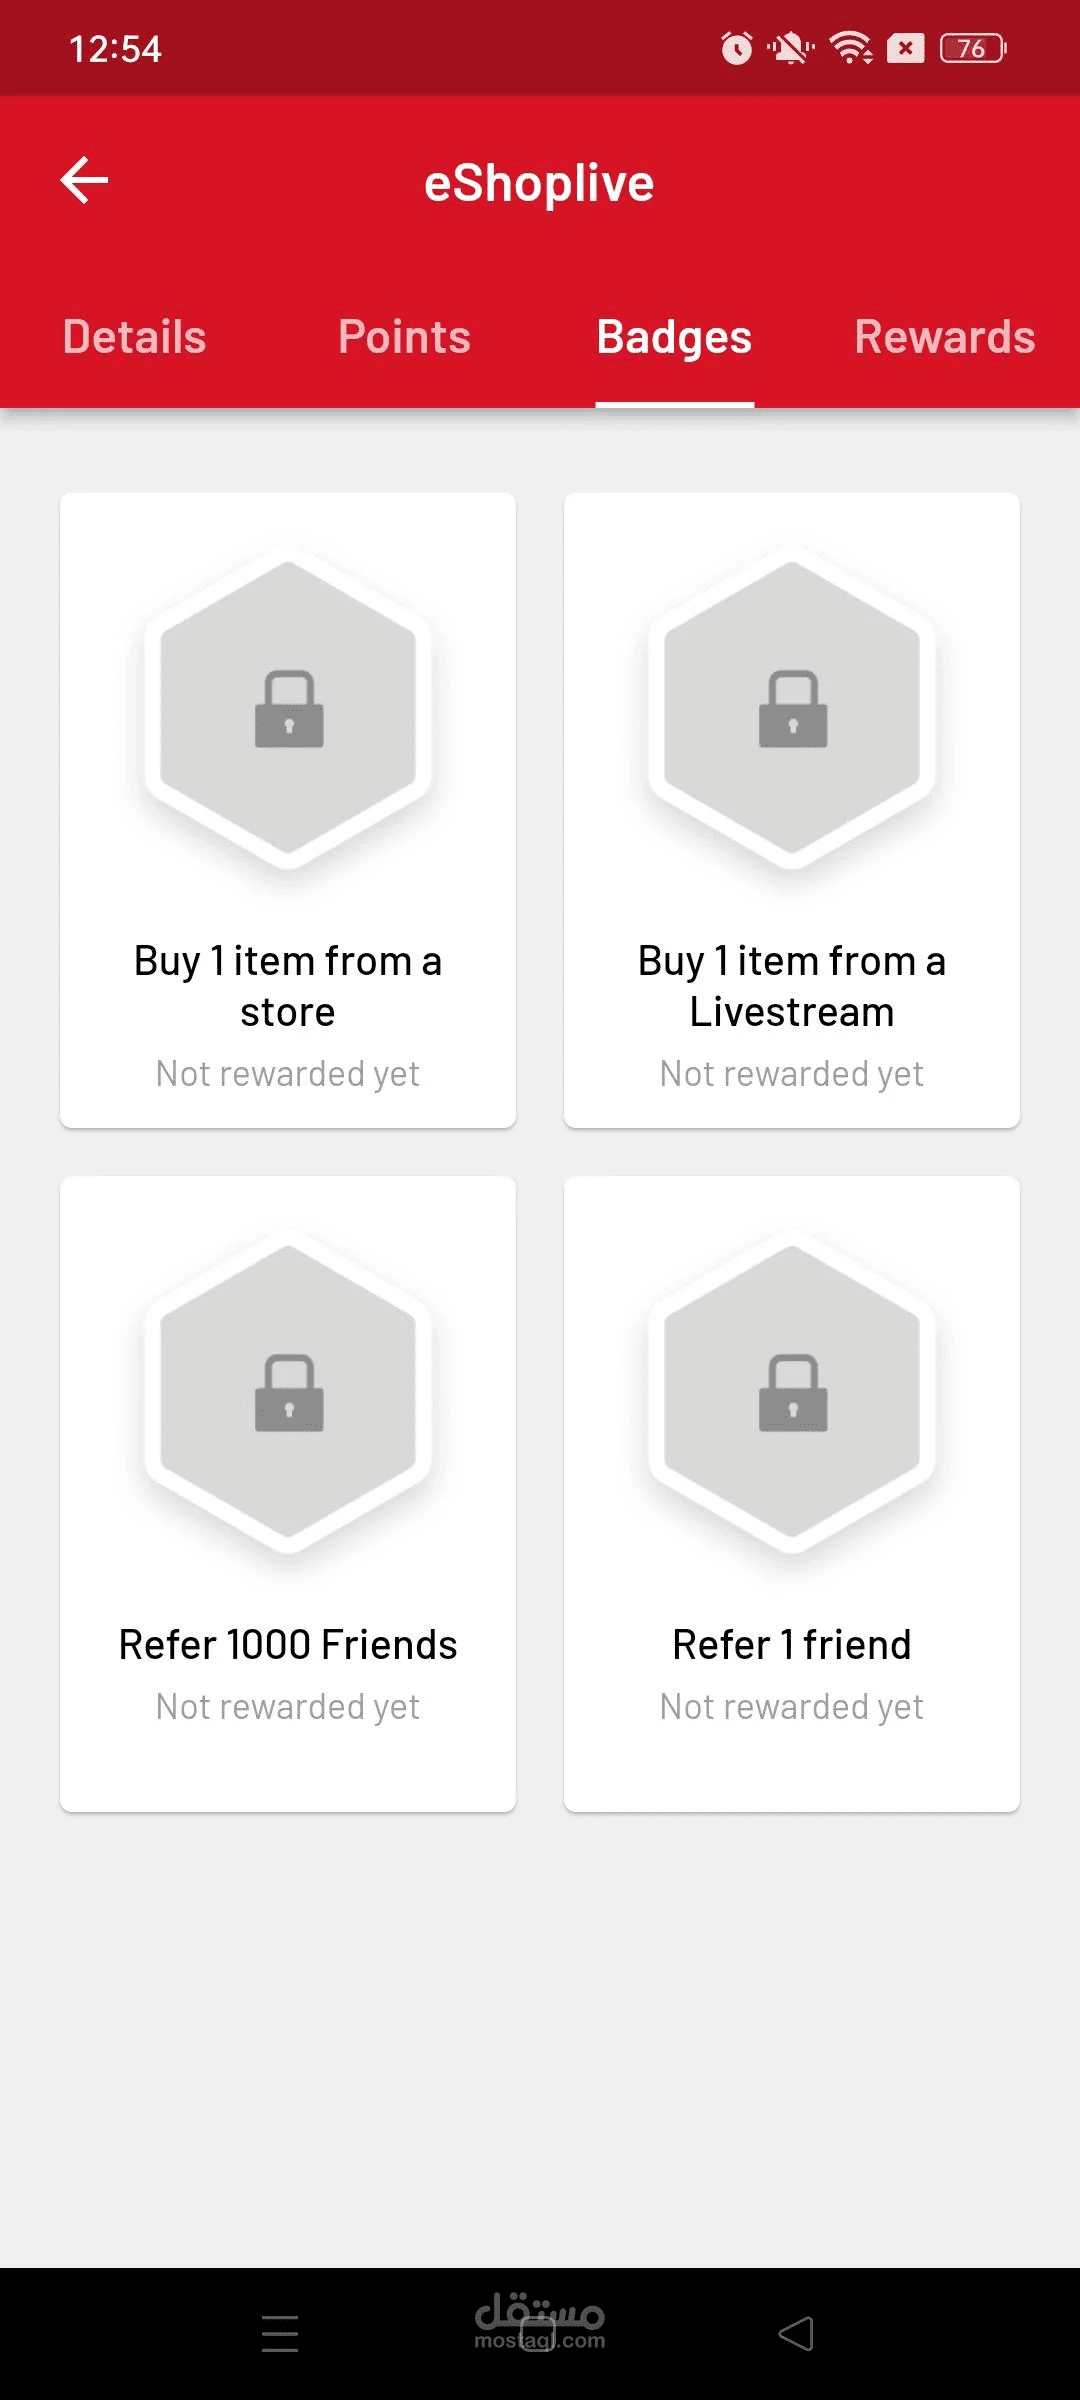Screen dimensions: 1080x2400
Task: Tap the "Refer 1000 Friends" title
Action: point(288,1645)
